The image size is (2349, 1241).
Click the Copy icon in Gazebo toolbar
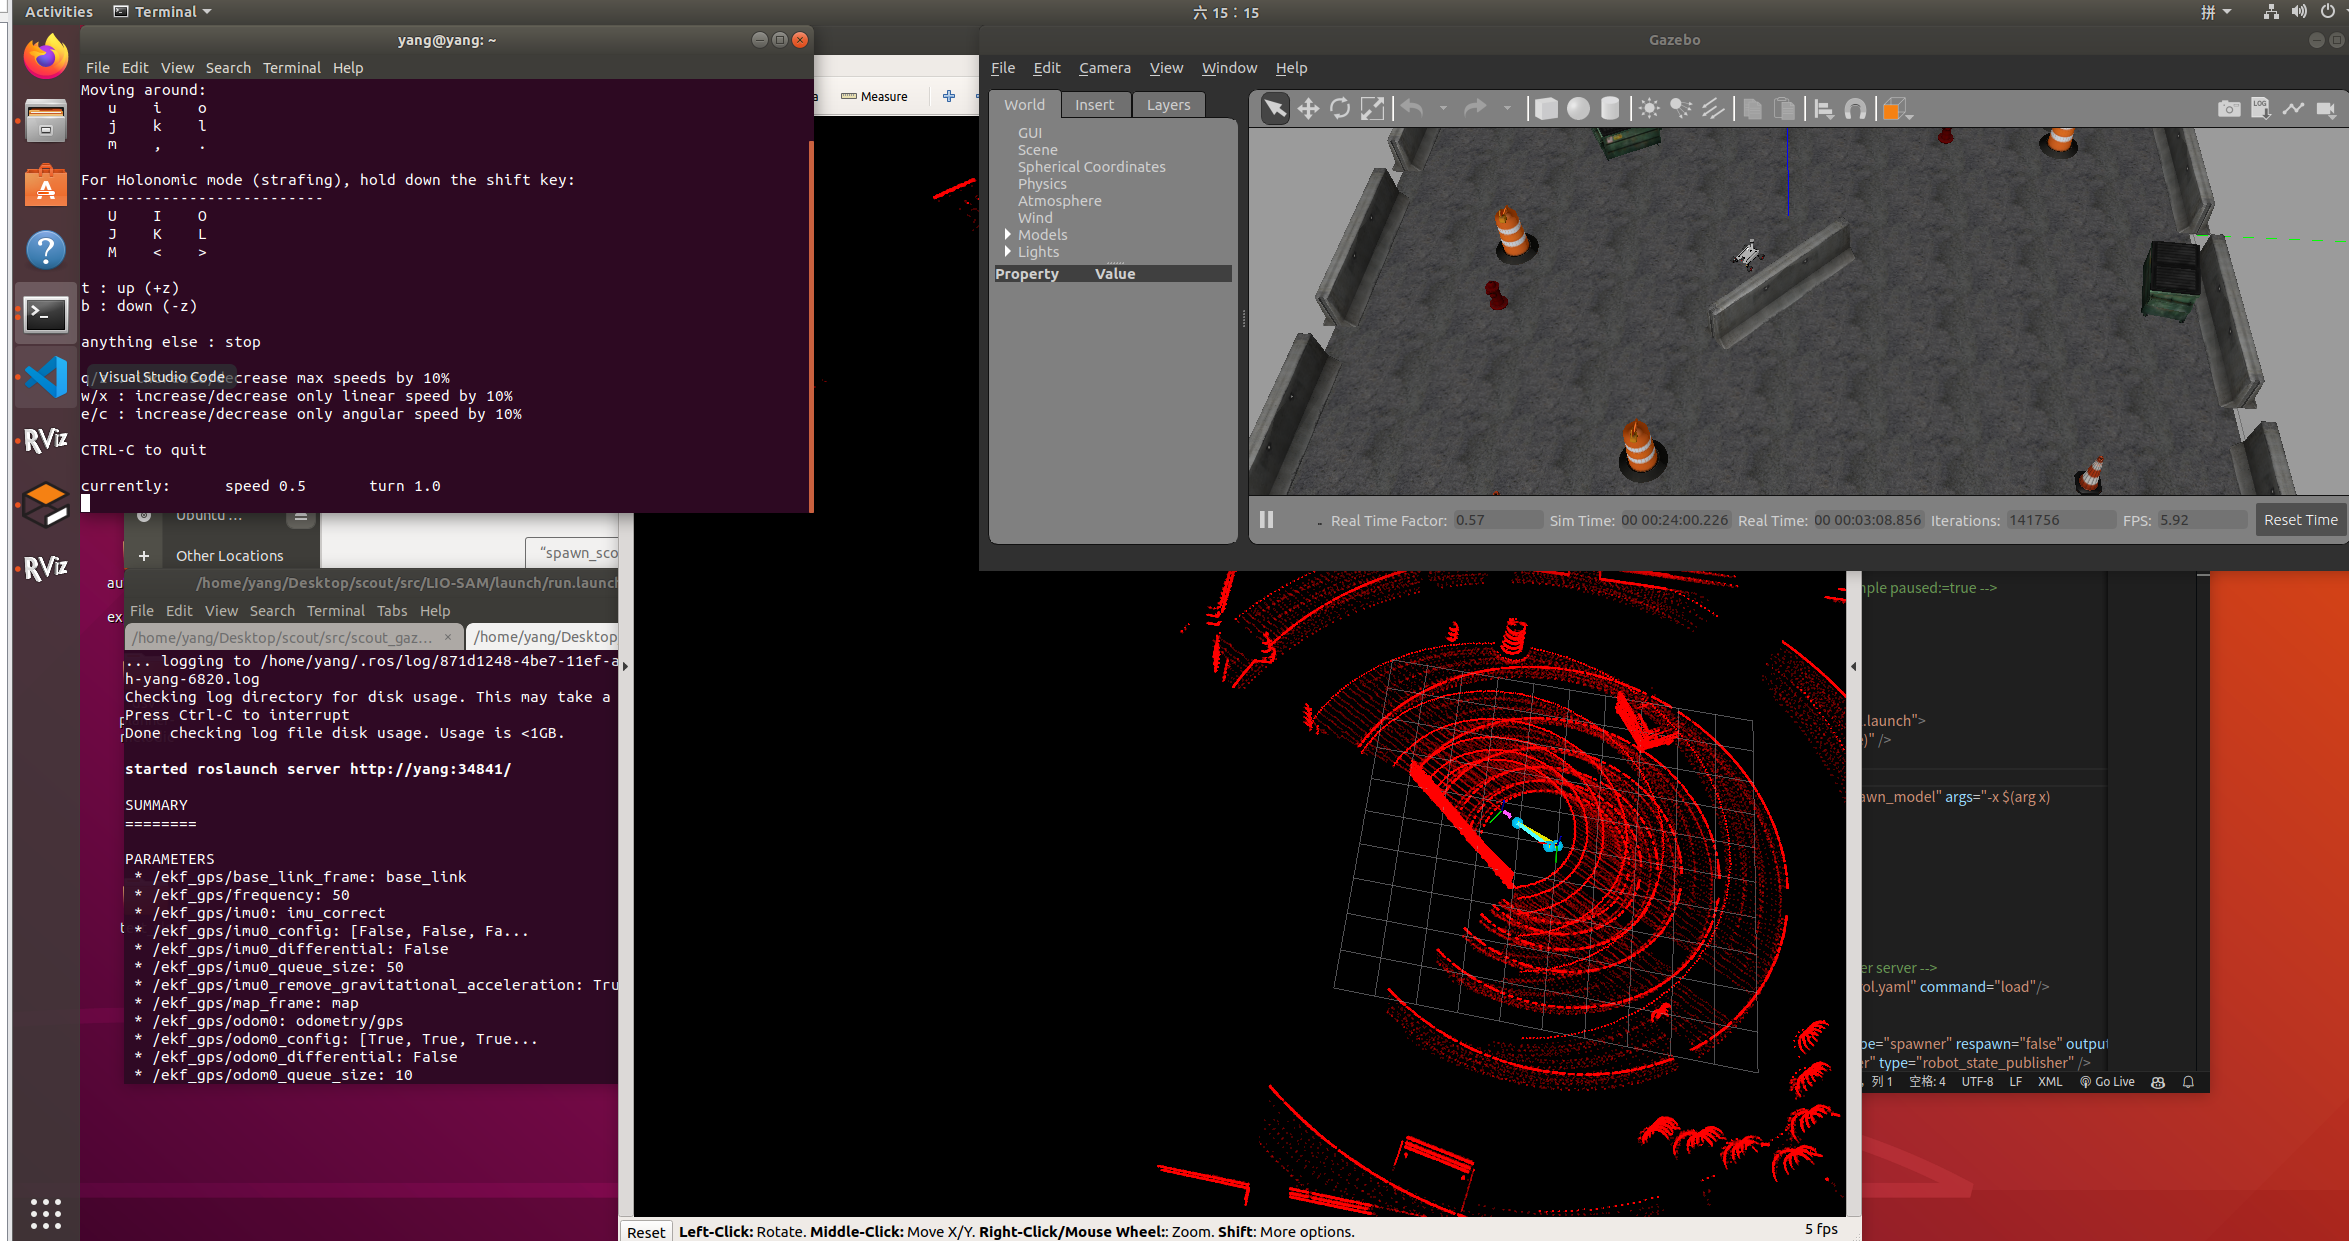coord(1752,109)
